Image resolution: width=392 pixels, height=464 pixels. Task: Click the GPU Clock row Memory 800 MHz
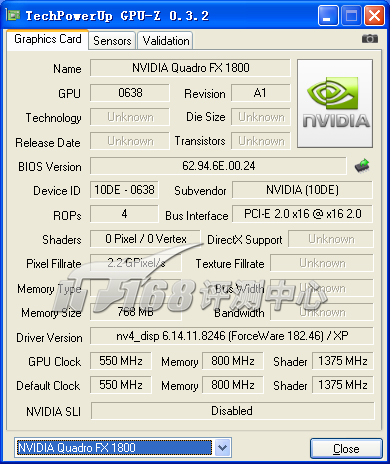[x=233, y=361]
